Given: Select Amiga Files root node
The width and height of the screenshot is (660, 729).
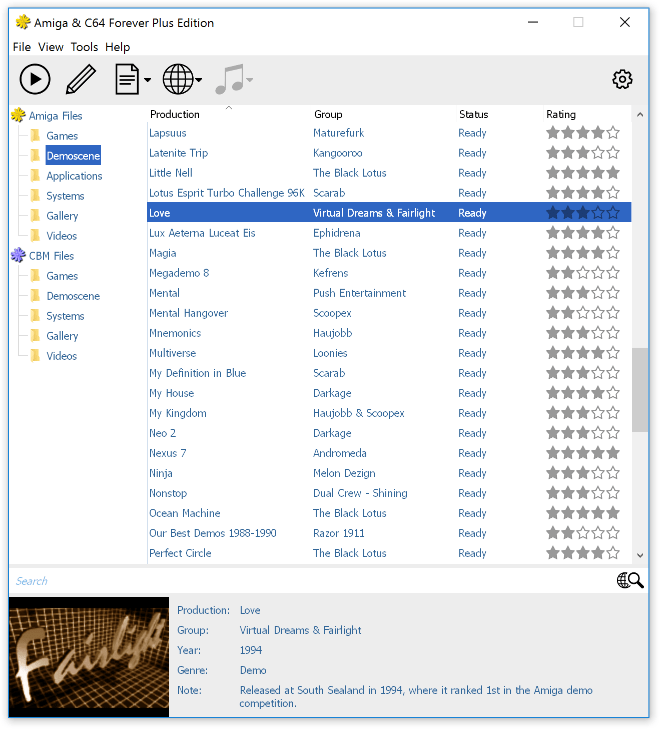Looking at the screenshot, I should [55, 116].
